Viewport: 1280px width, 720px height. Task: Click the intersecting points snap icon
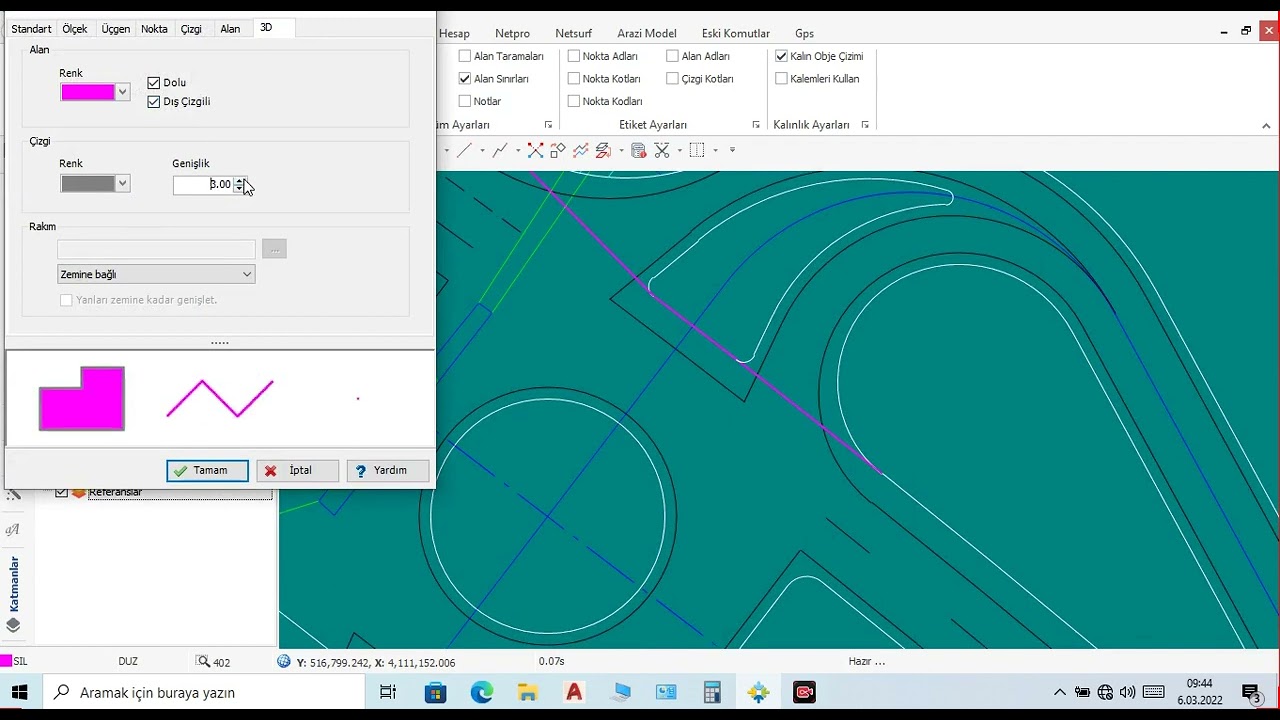(535, 150)
